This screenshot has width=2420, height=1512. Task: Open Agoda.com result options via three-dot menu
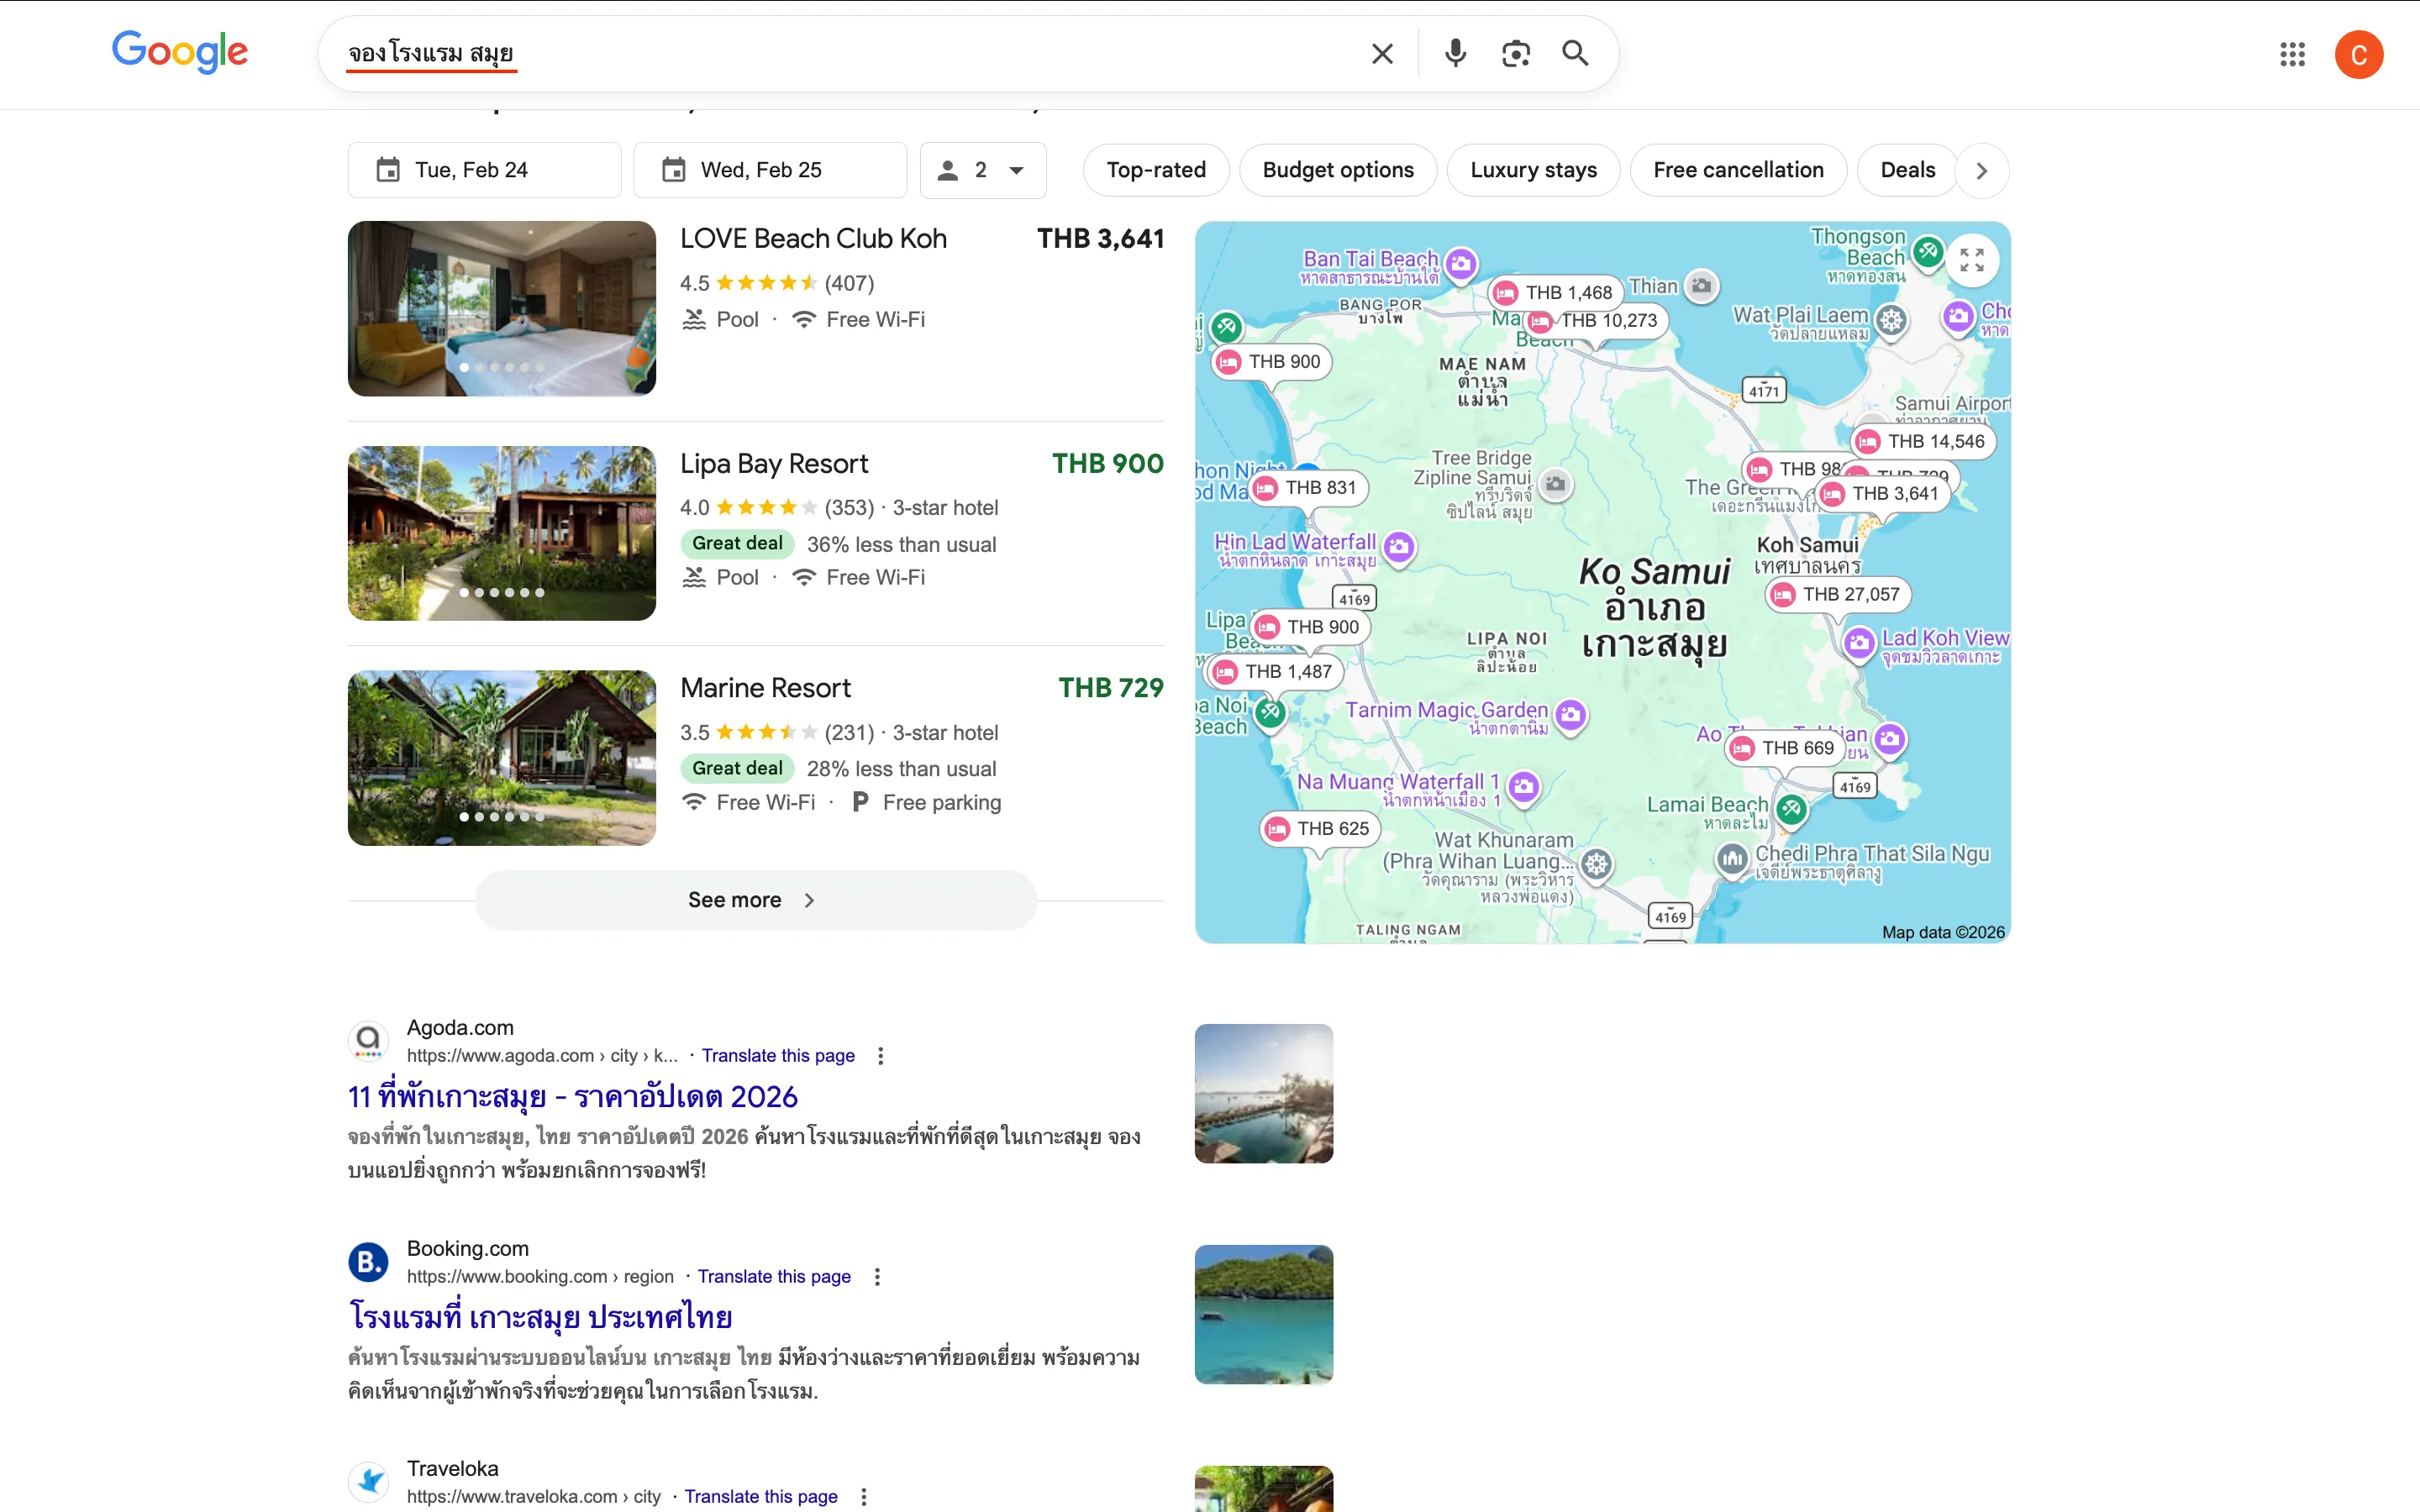880,1055
